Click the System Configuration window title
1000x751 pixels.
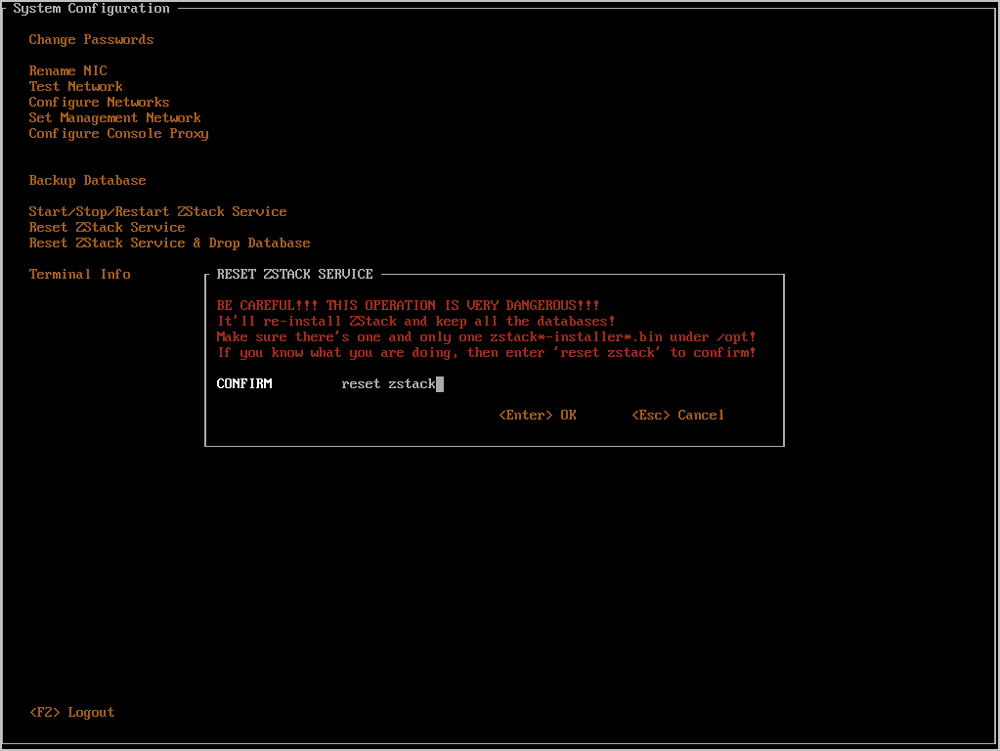pos(91,9)
